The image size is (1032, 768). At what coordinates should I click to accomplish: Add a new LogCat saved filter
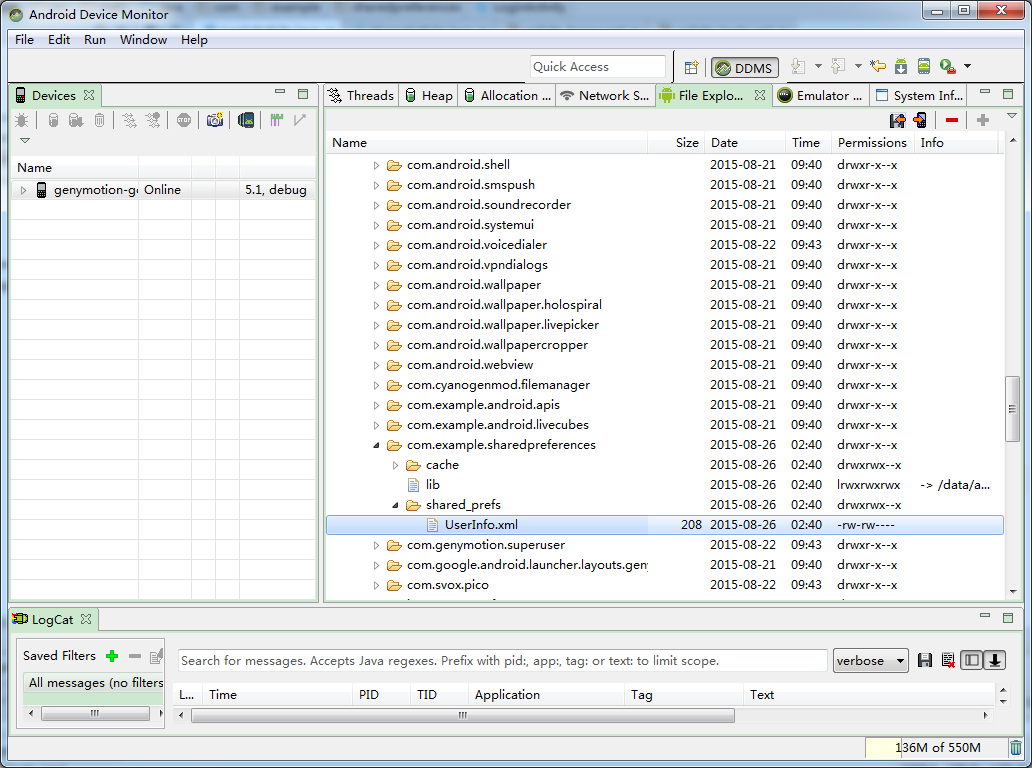coord(112,656)
